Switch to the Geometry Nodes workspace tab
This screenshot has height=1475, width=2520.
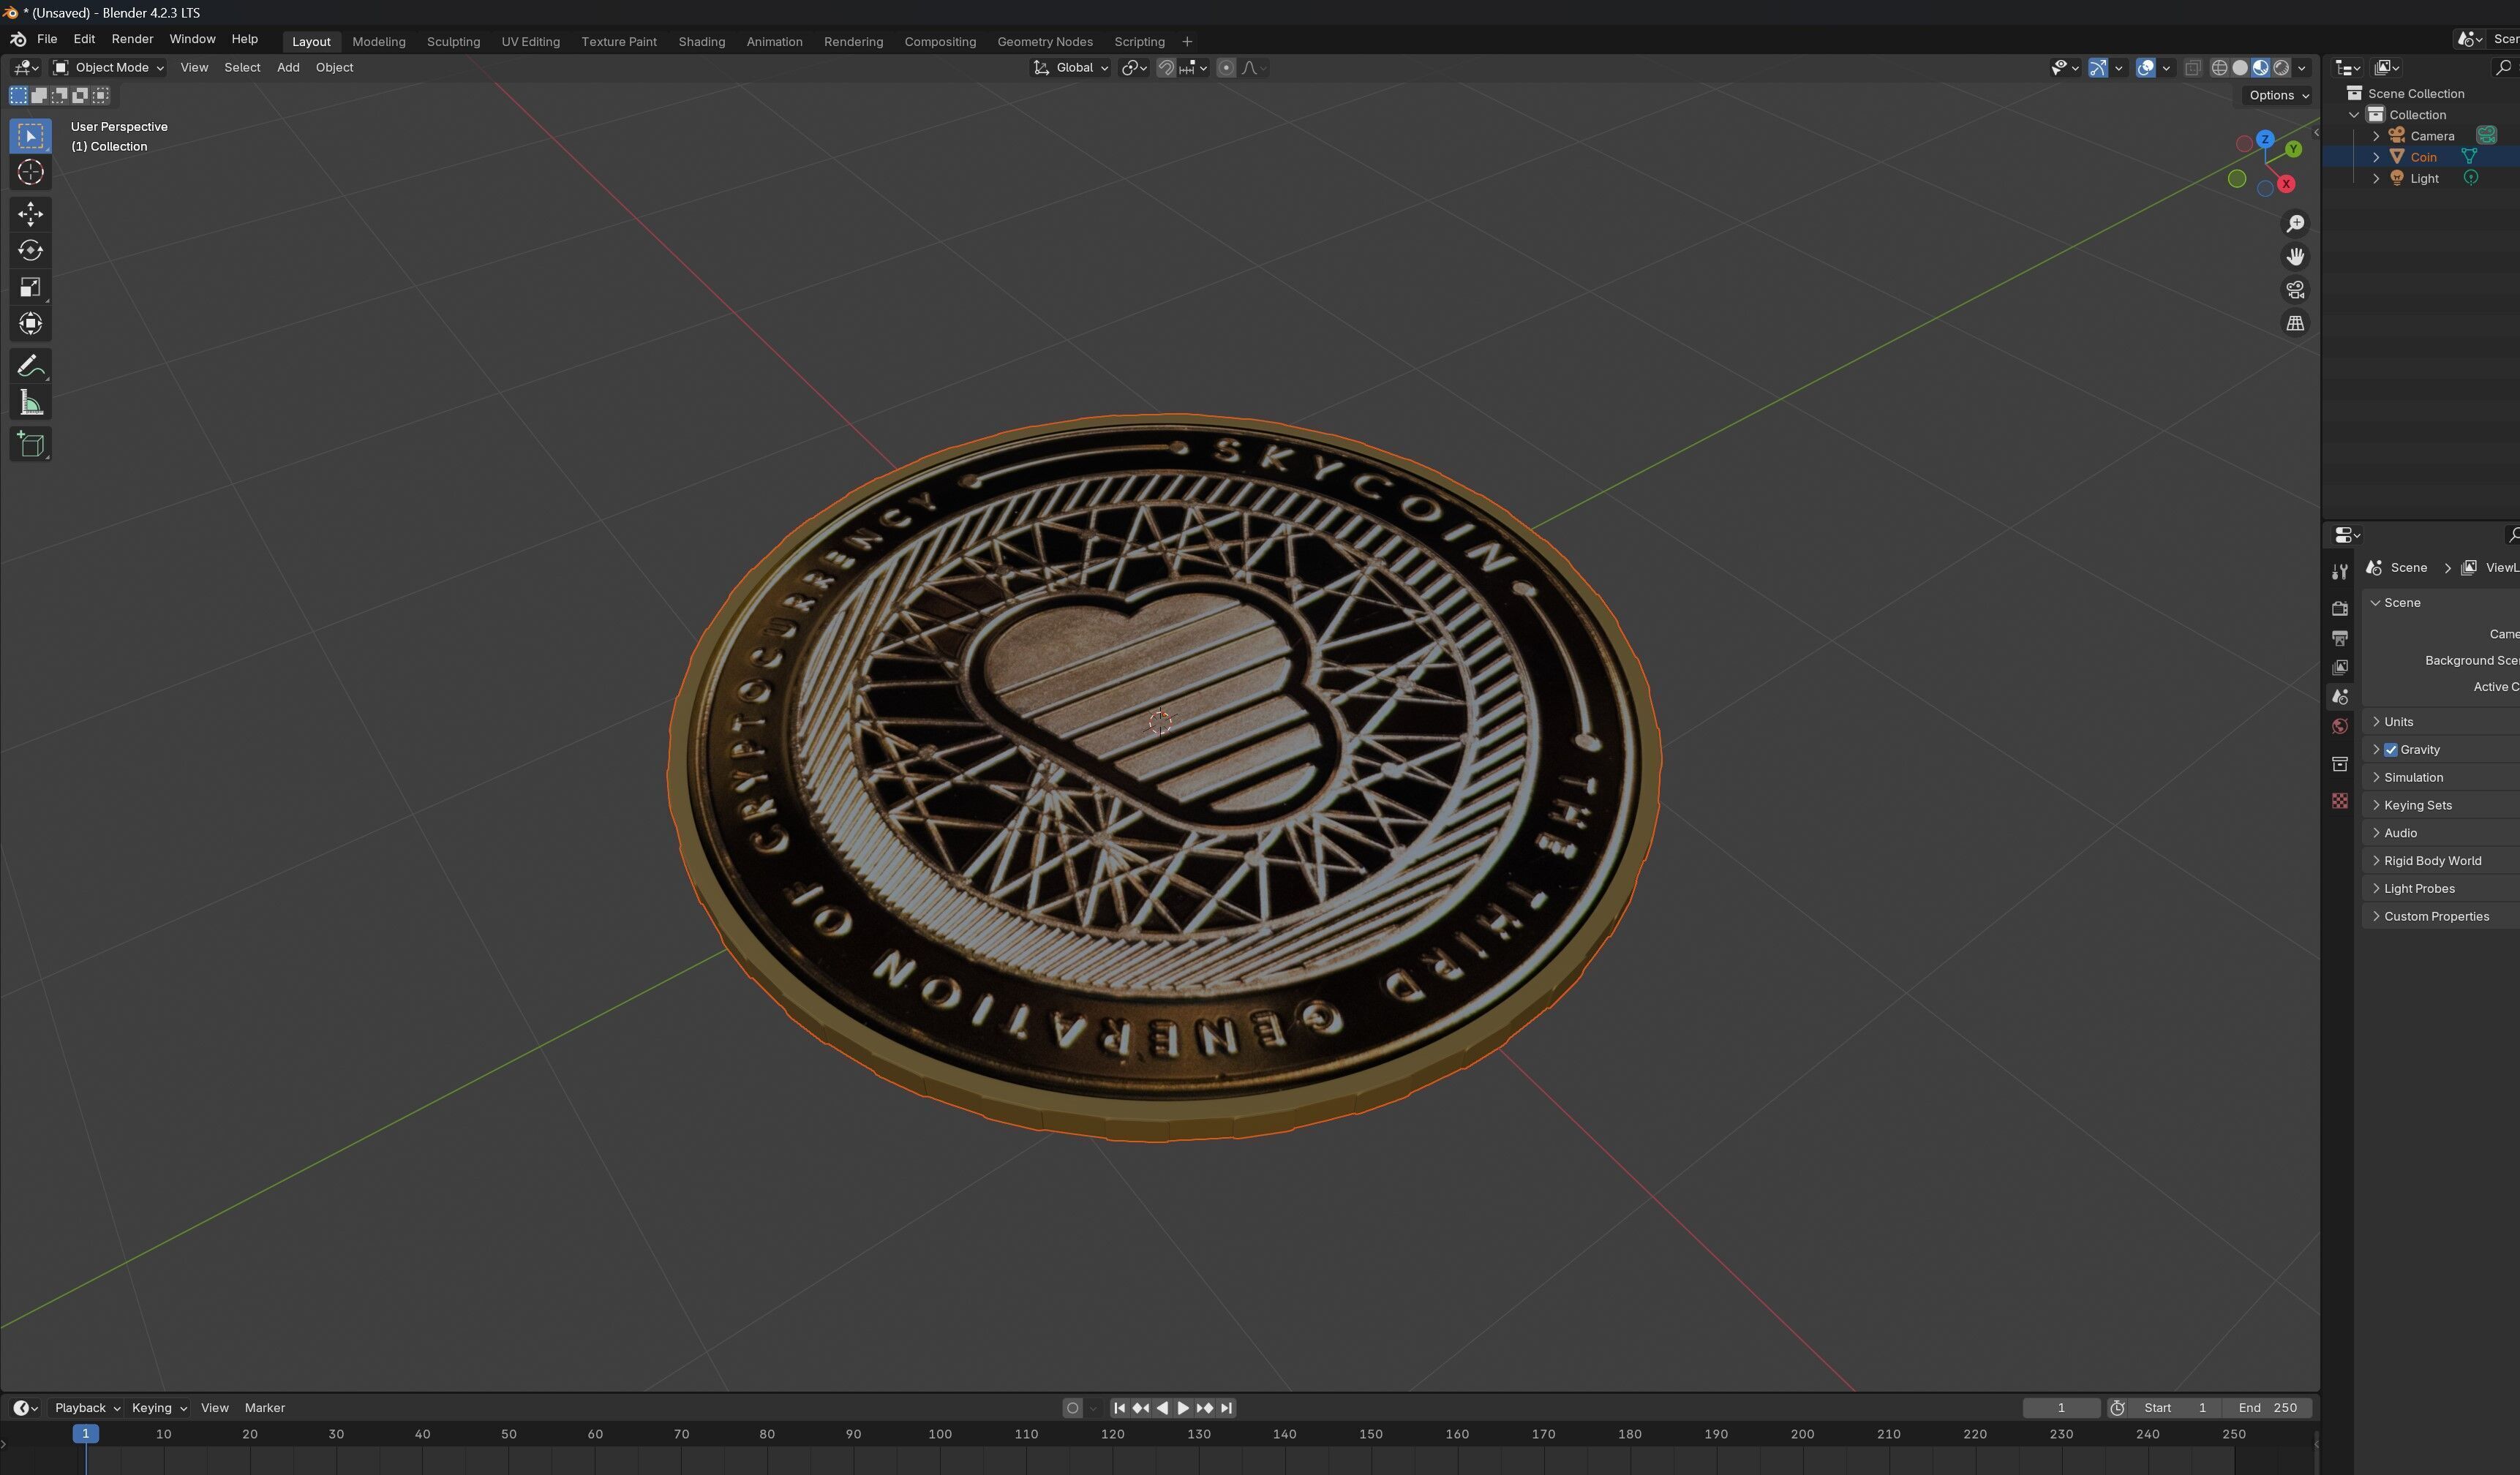pos(1044,42)
